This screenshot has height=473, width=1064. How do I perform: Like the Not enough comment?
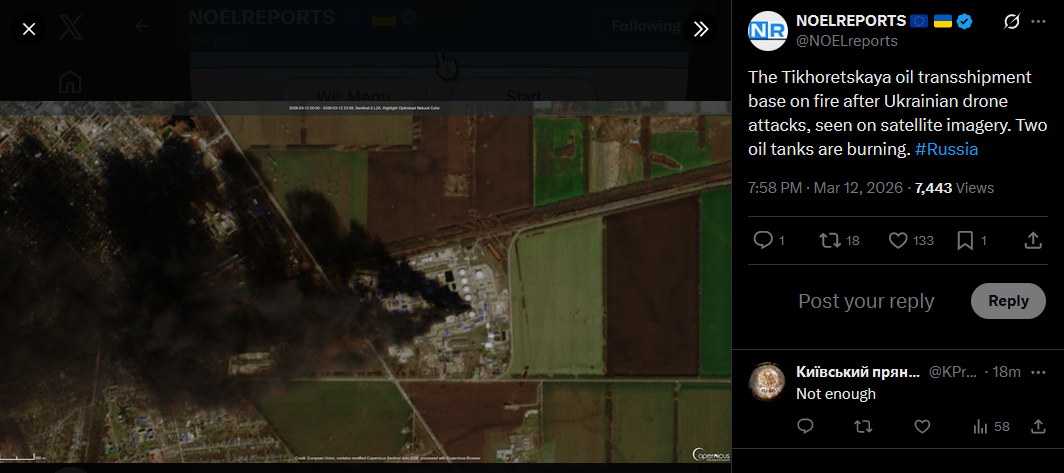coord(922,426)
